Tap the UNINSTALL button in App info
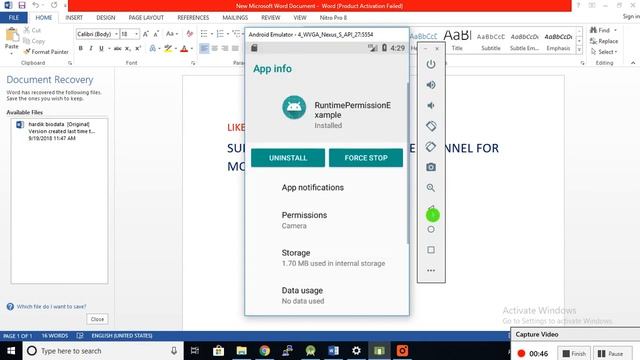Screen dimensions: 640x360 click(x=288, y=158)
